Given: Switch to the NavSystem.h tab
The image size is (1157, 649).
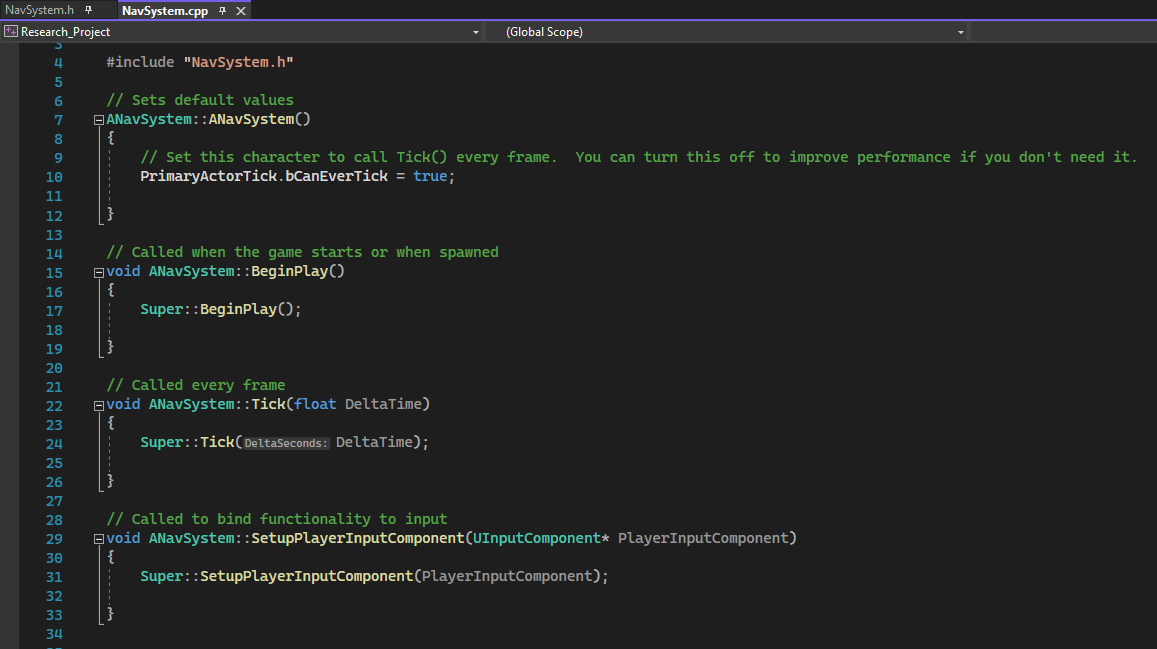Looking at the screenshot, I should click(40, 9).
